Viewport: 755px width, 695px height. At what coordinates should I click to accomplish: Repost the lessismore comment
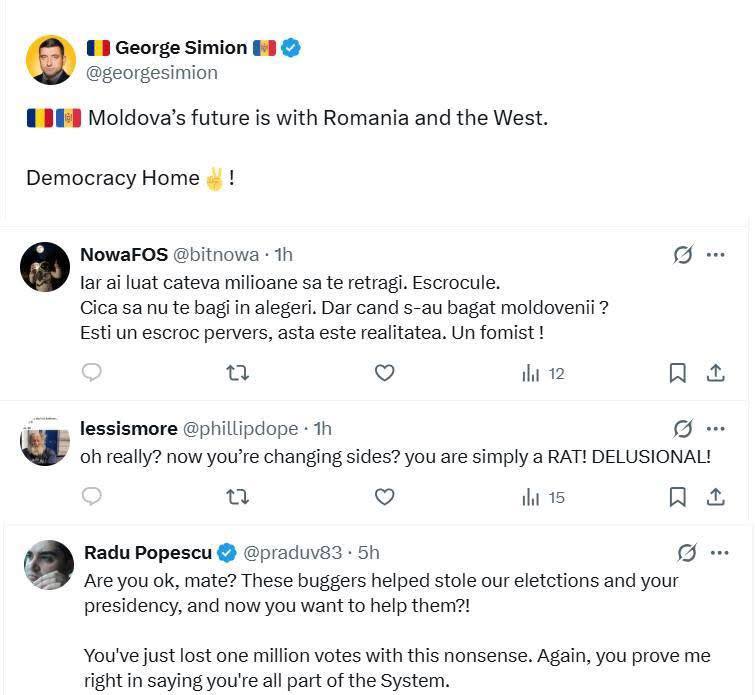click(238, 497)
